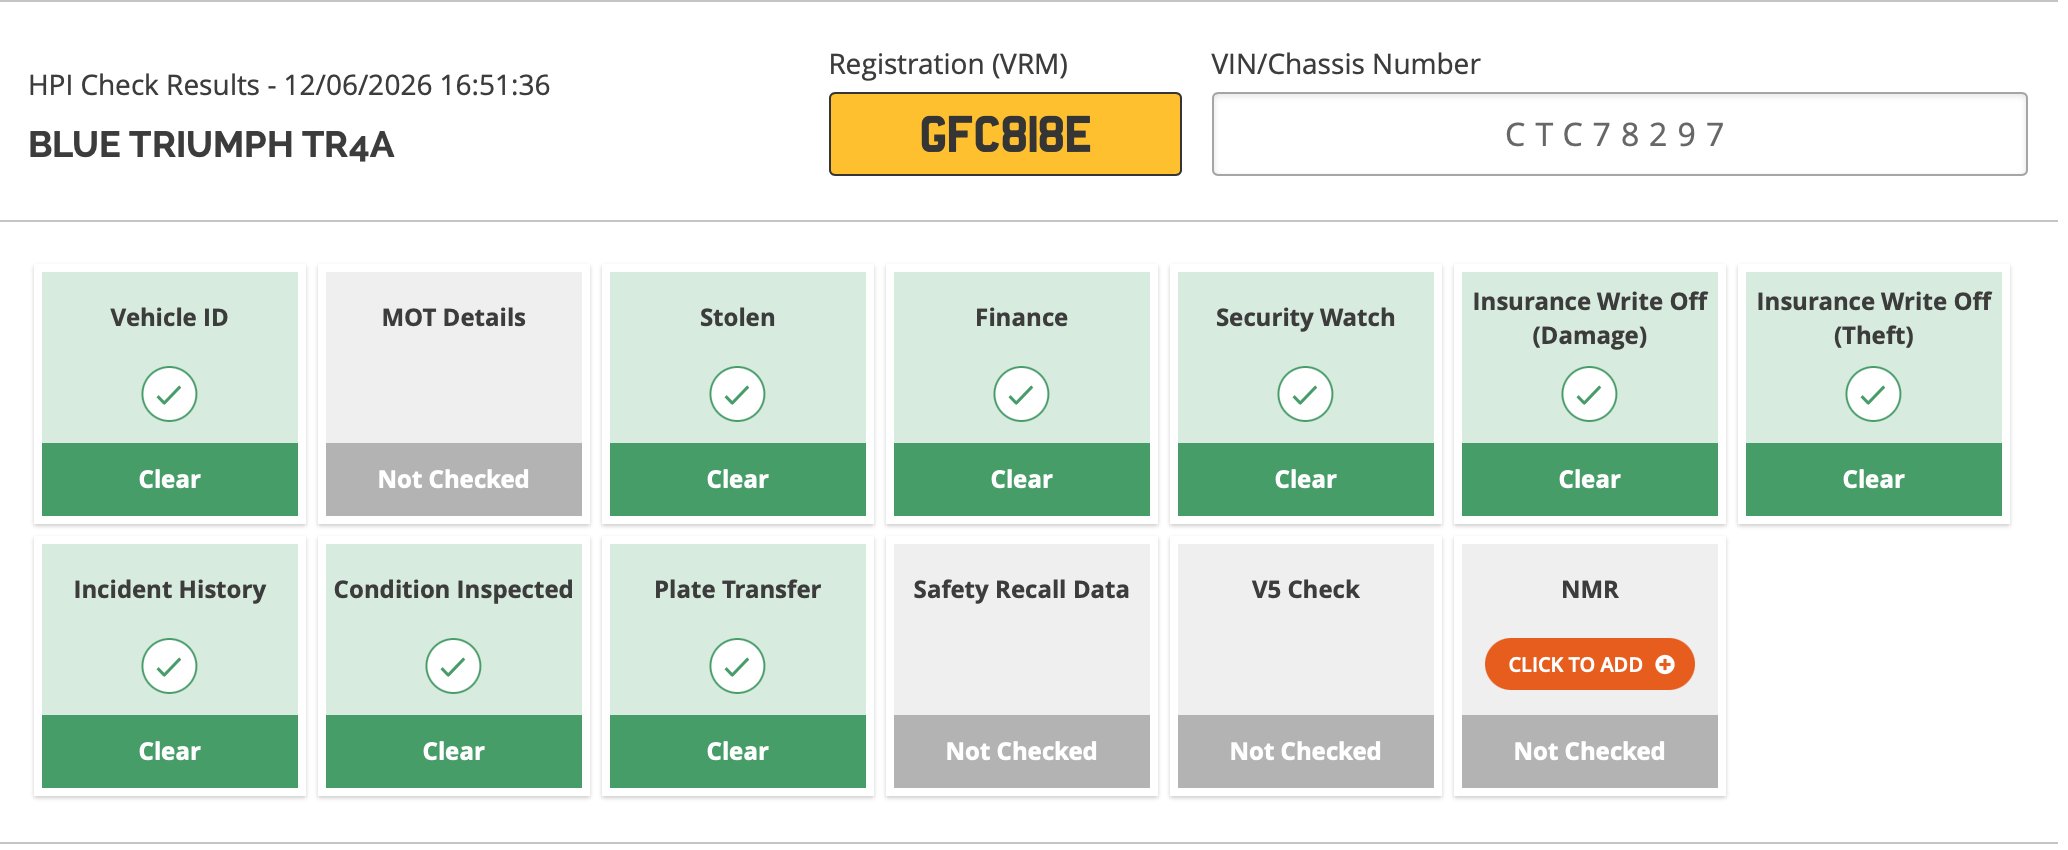Click the Stolen check tick icon
This screenshot has height=850, width=2068.
pyautogui.click(x=737, y=394)
